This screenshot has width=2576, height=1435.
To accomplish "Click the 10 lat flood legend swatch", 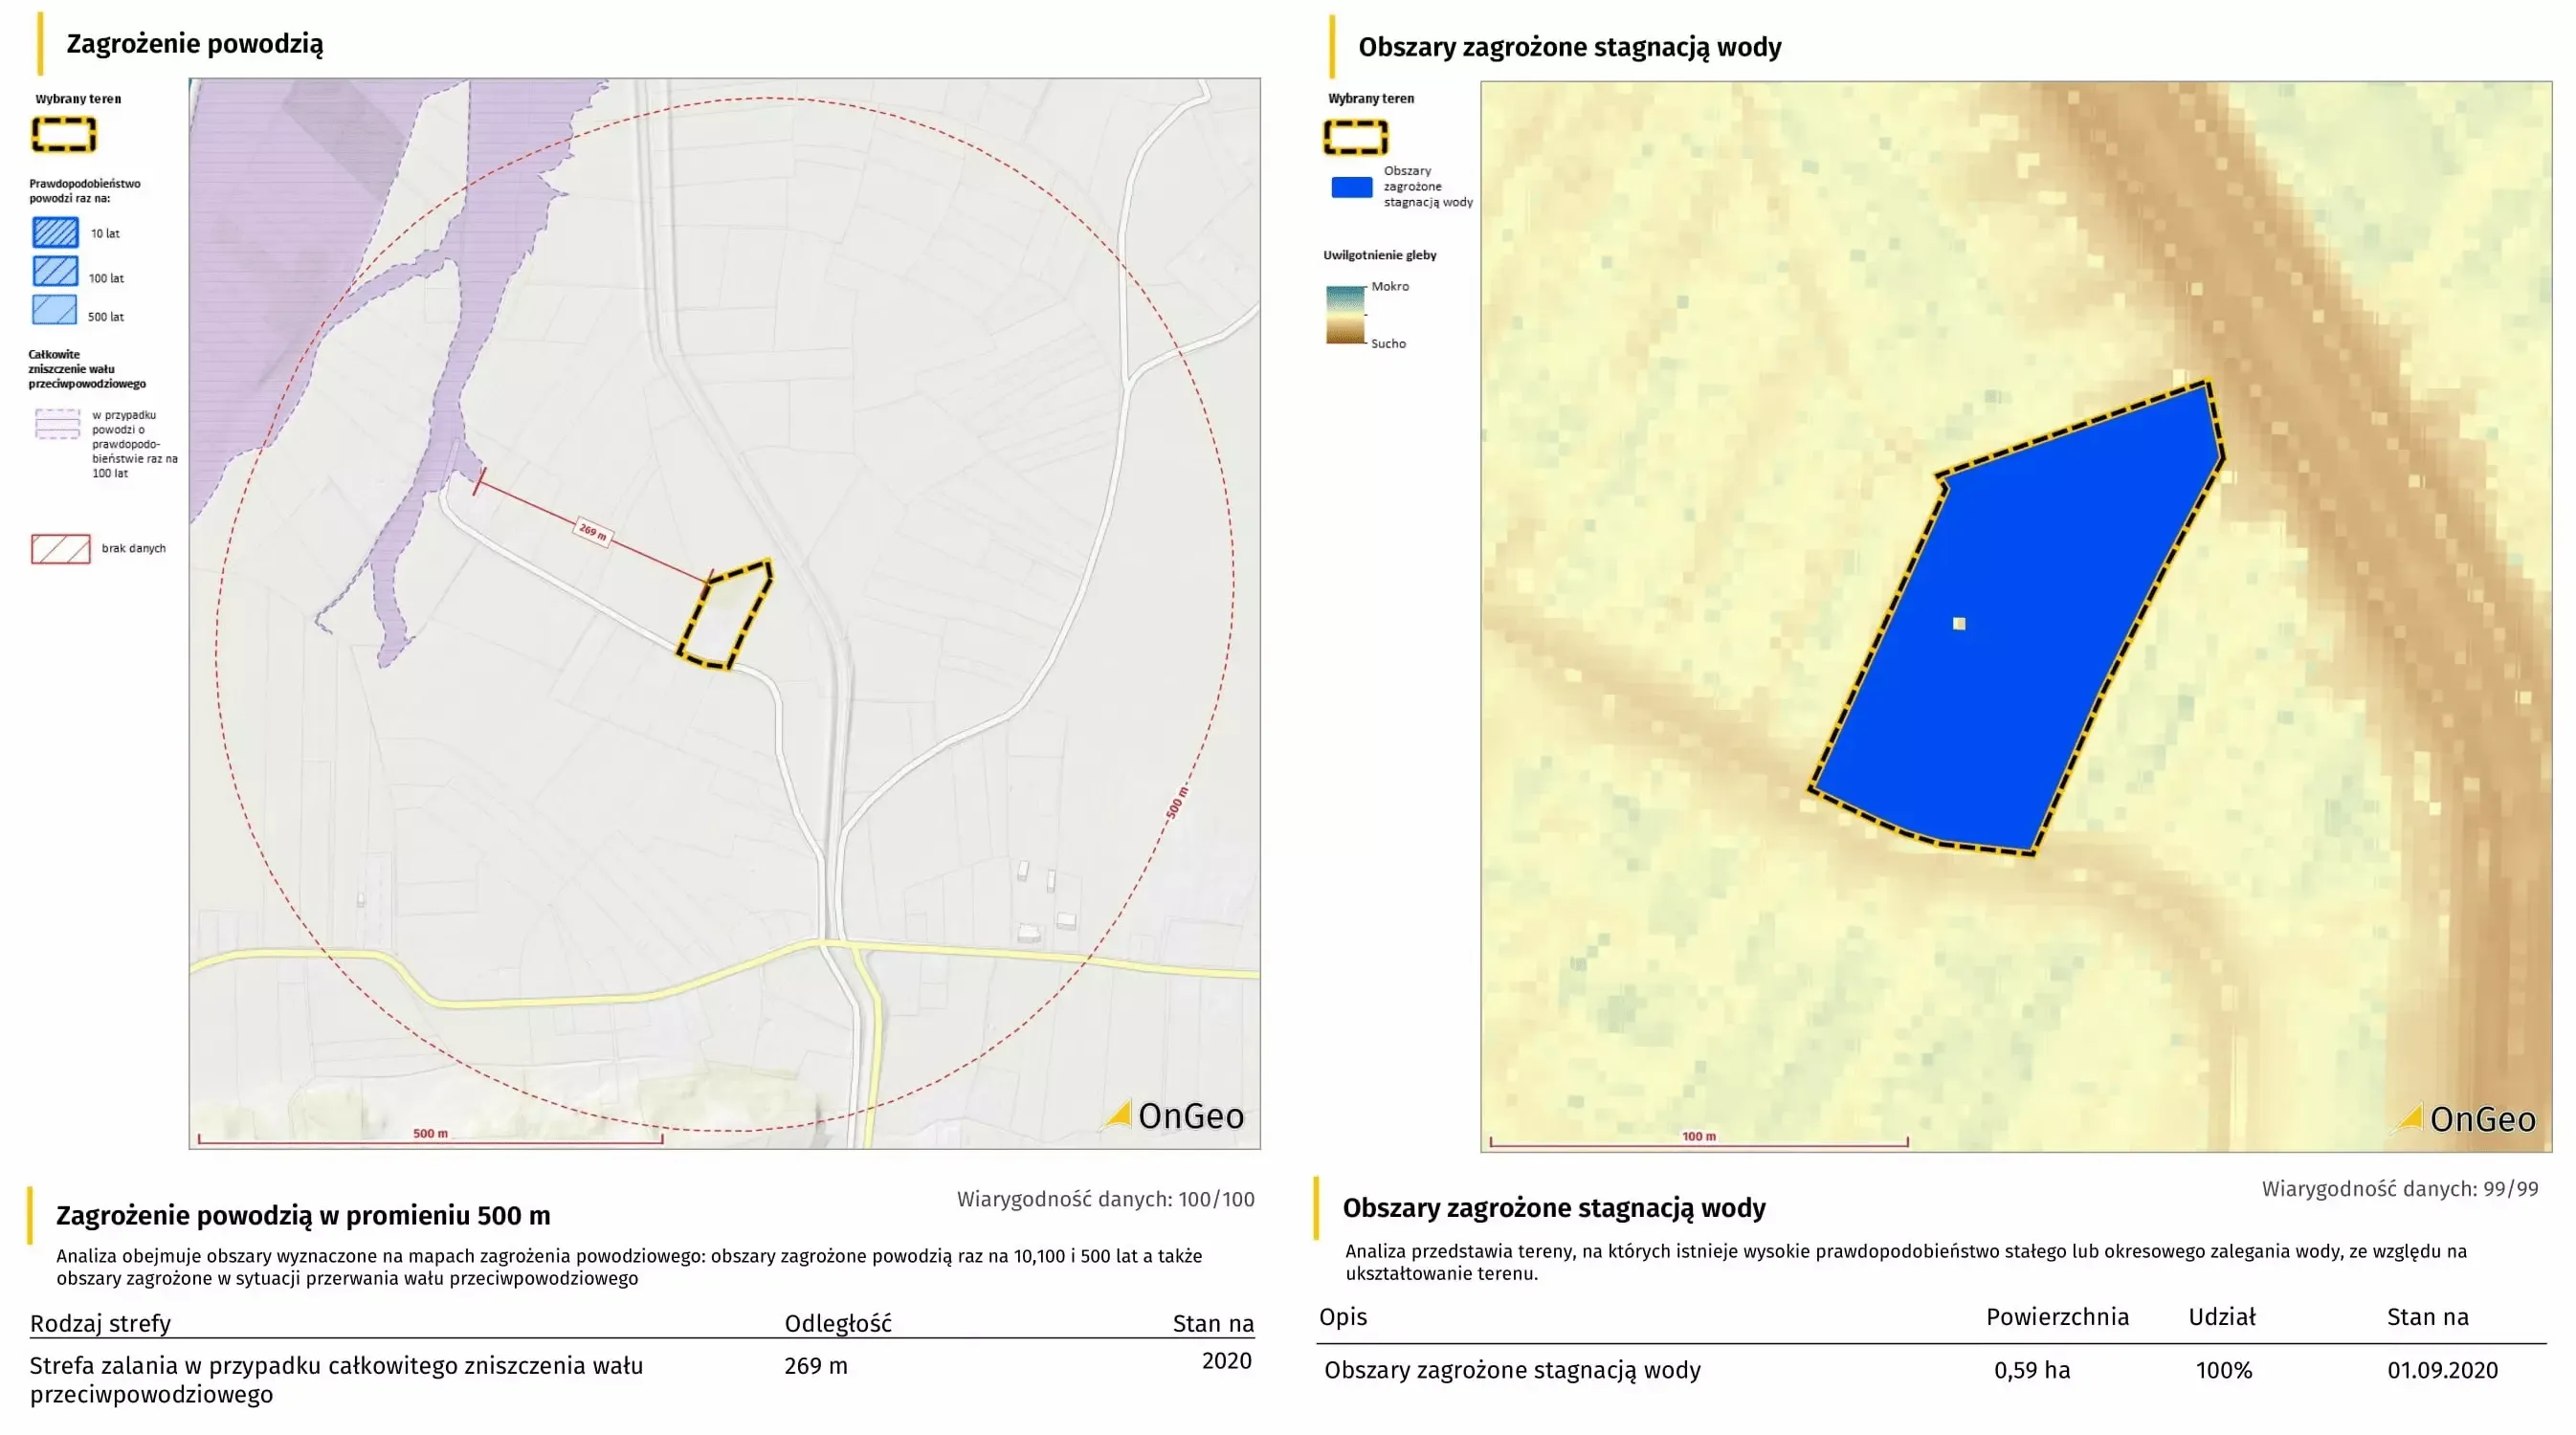I will (x=55, y=232).
